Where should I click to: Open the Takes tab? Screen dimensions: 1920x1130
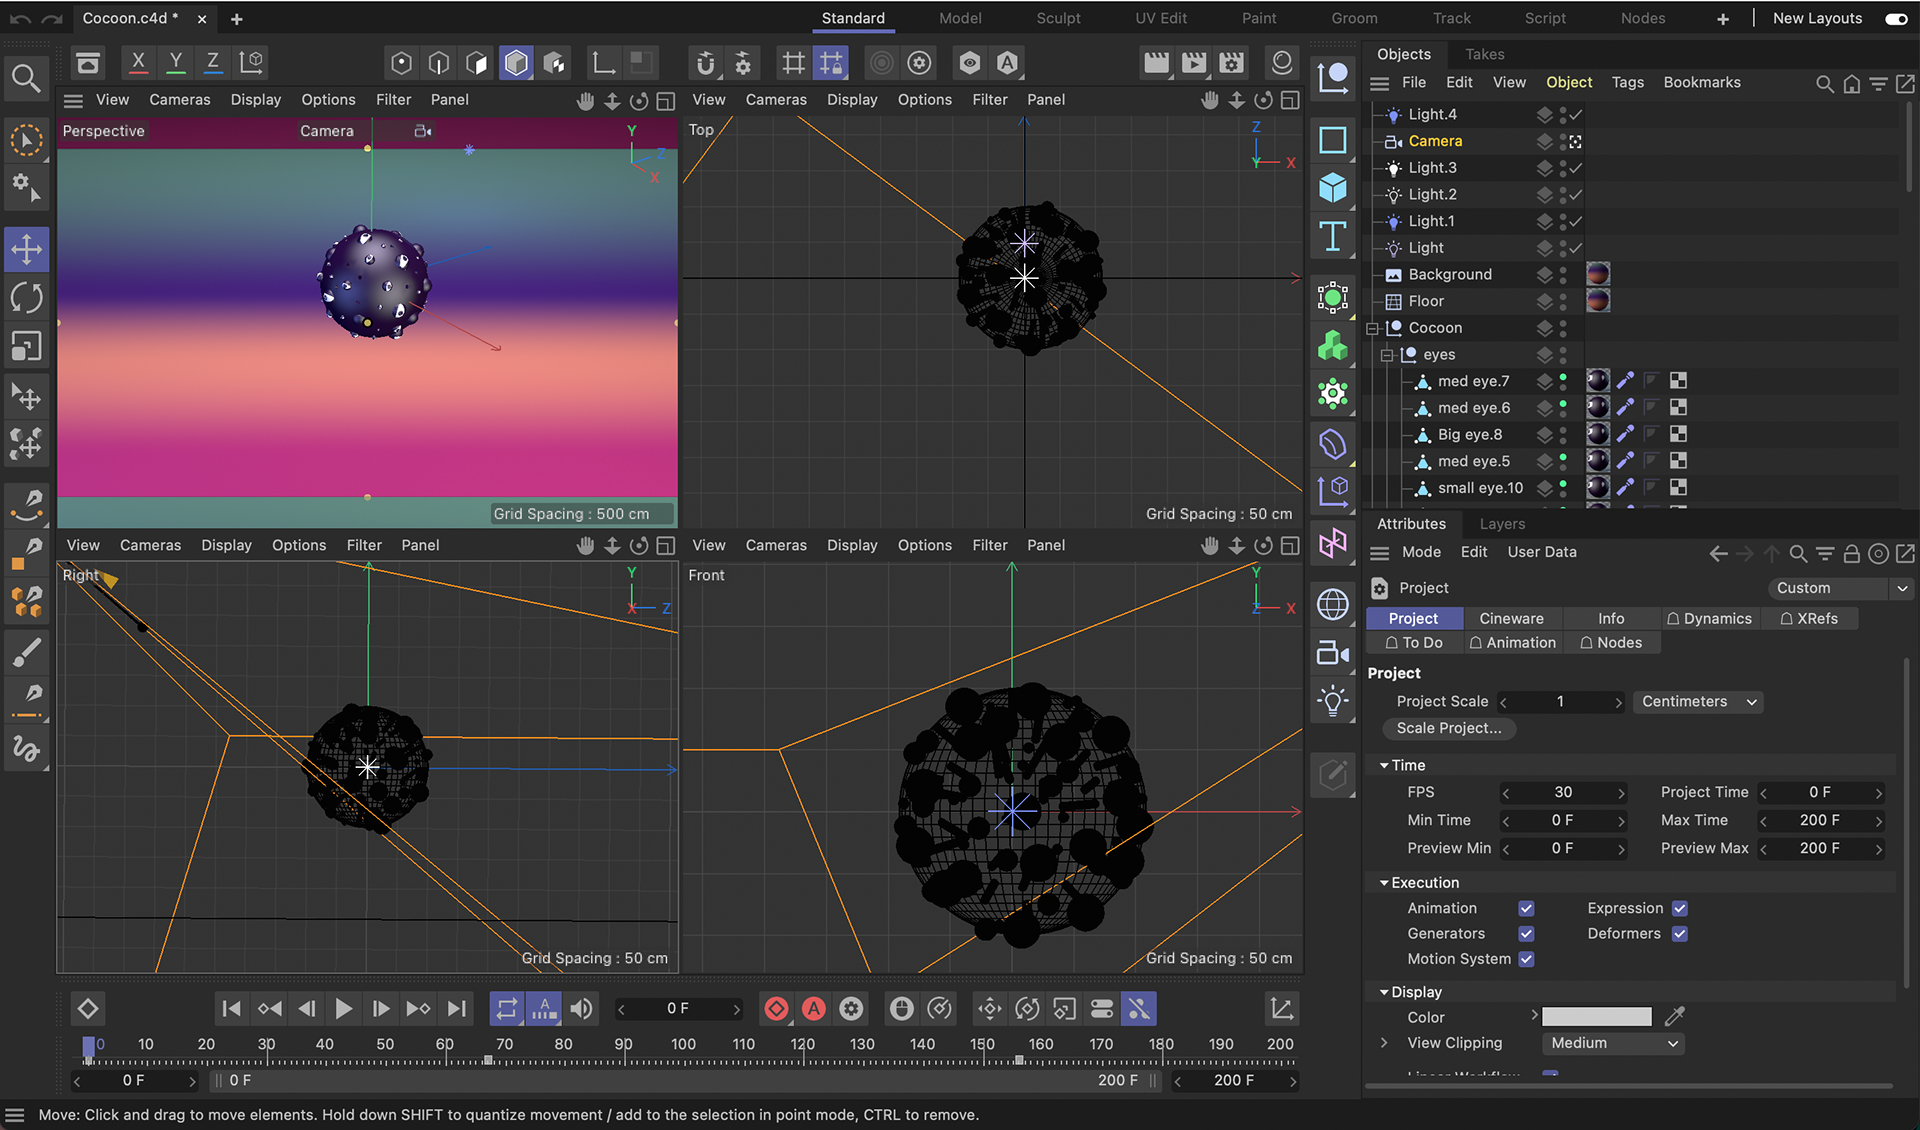[x=1484, y=54]
